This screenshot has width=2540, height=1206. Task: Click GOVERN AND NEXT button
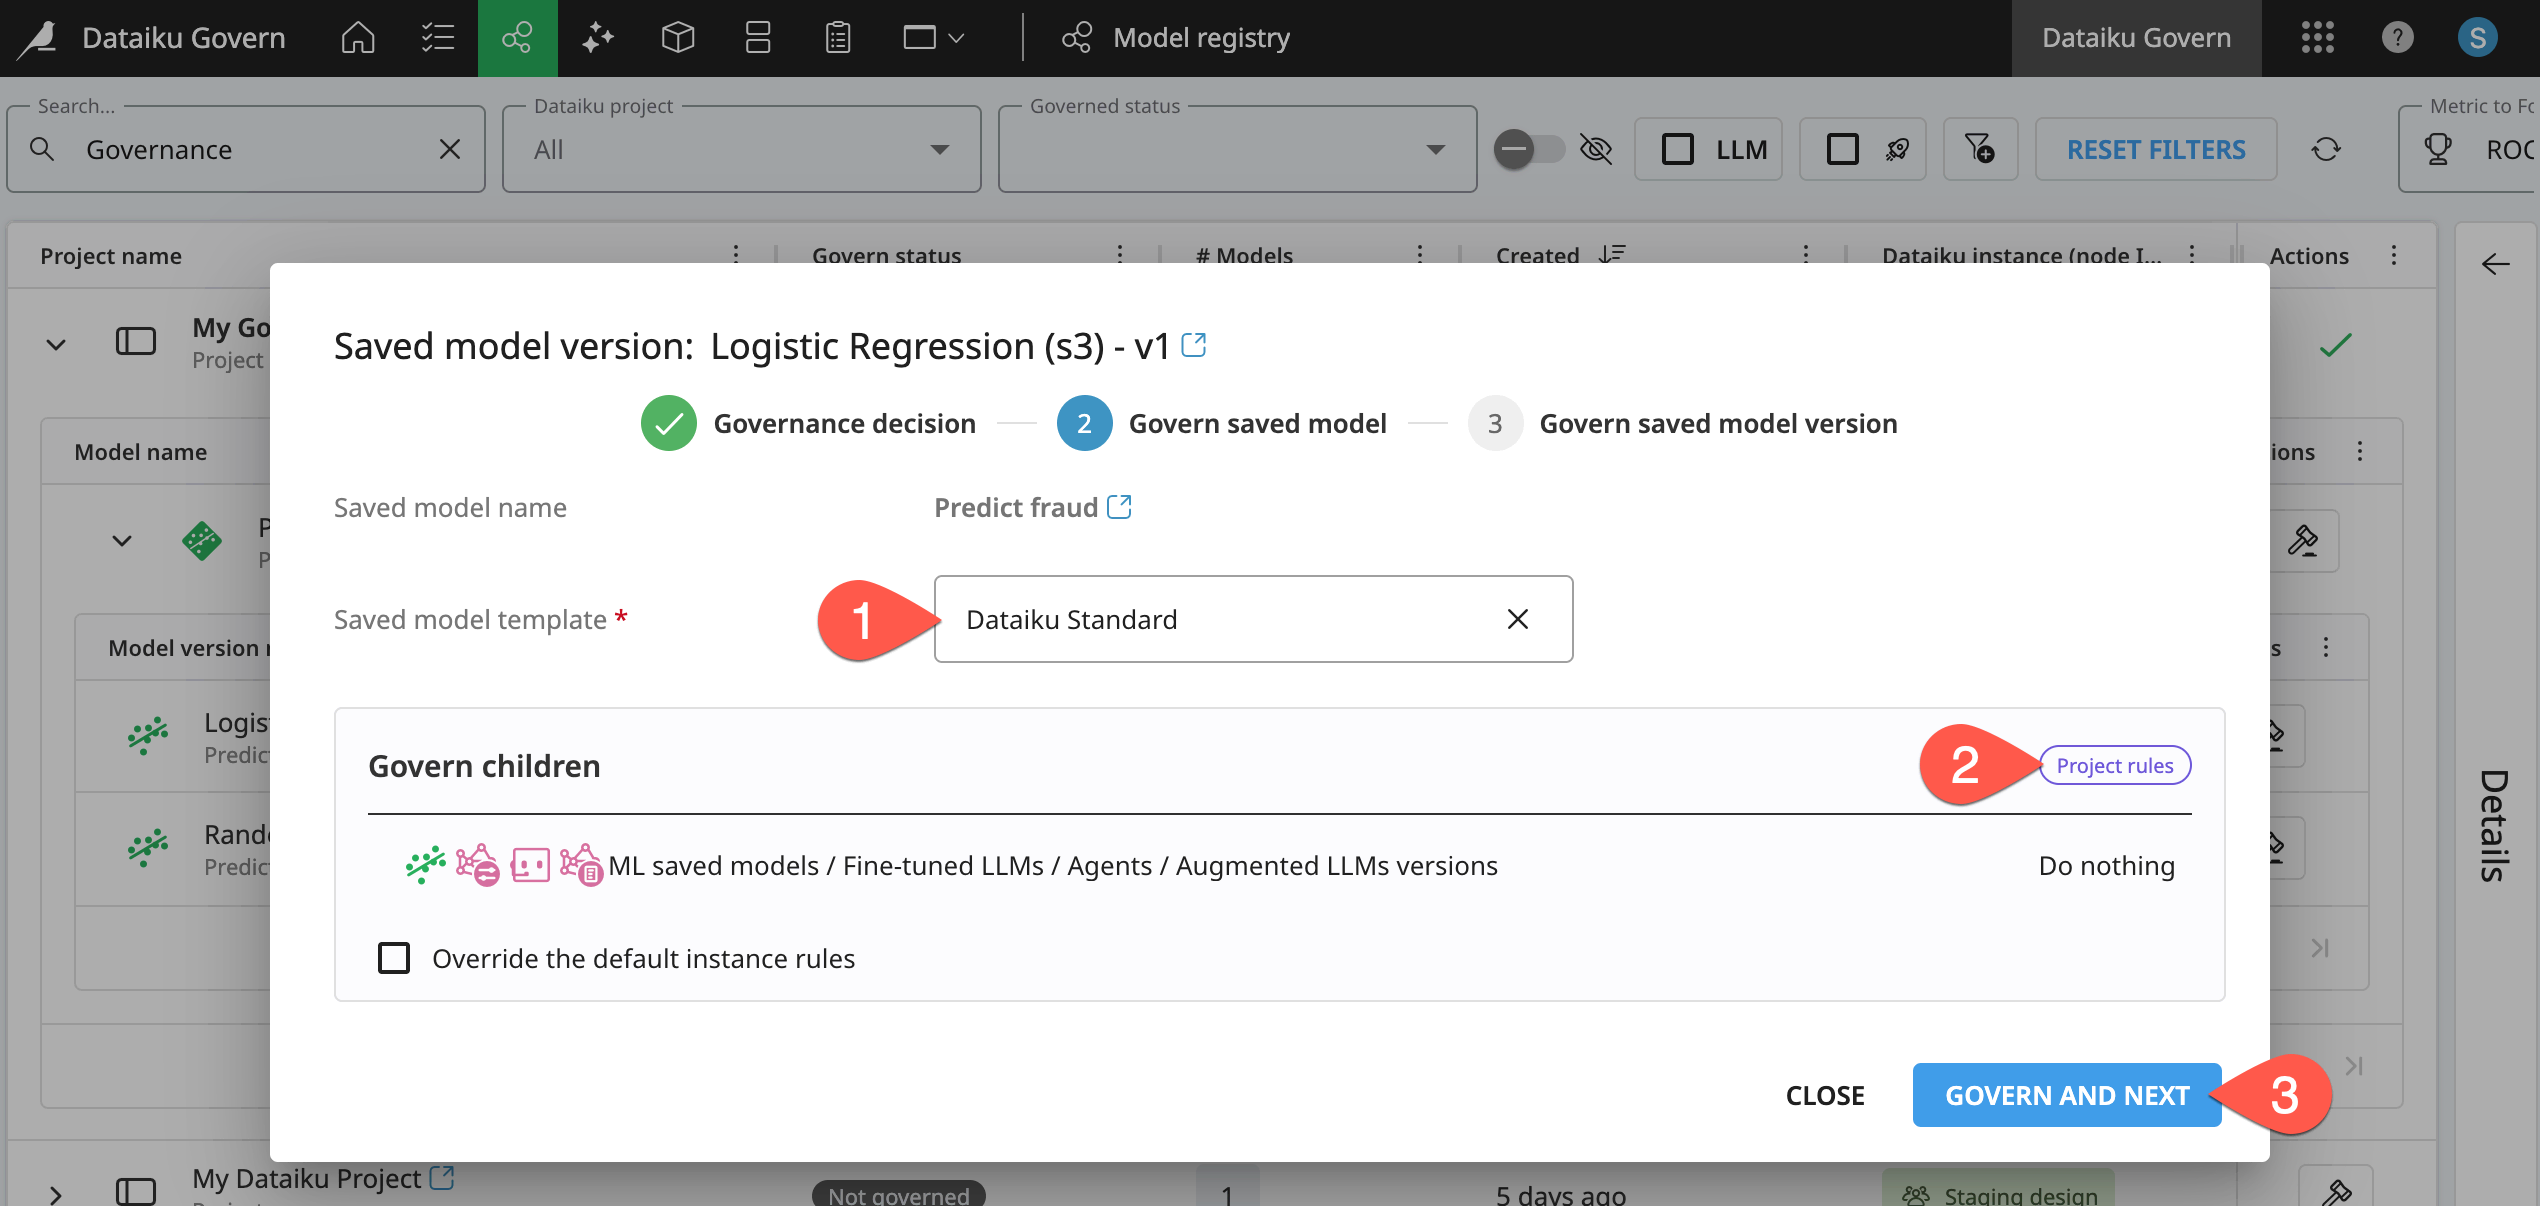[2066, 1095]
